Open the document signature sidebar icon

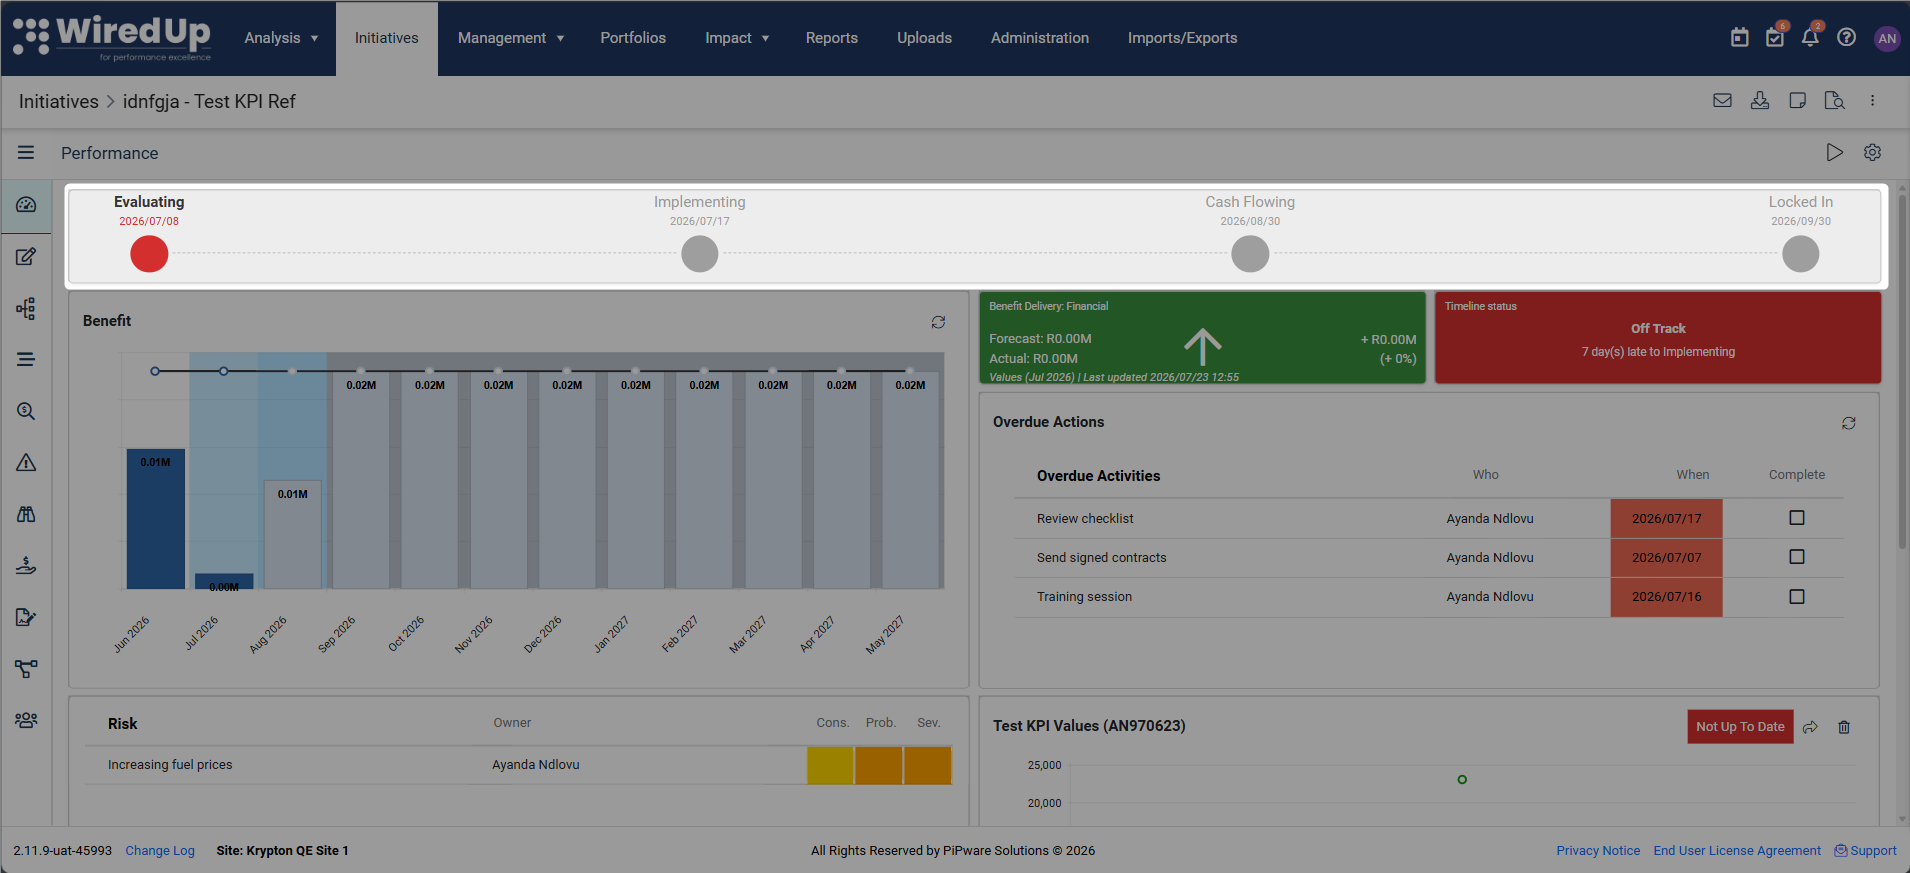[x=26, y=617]
